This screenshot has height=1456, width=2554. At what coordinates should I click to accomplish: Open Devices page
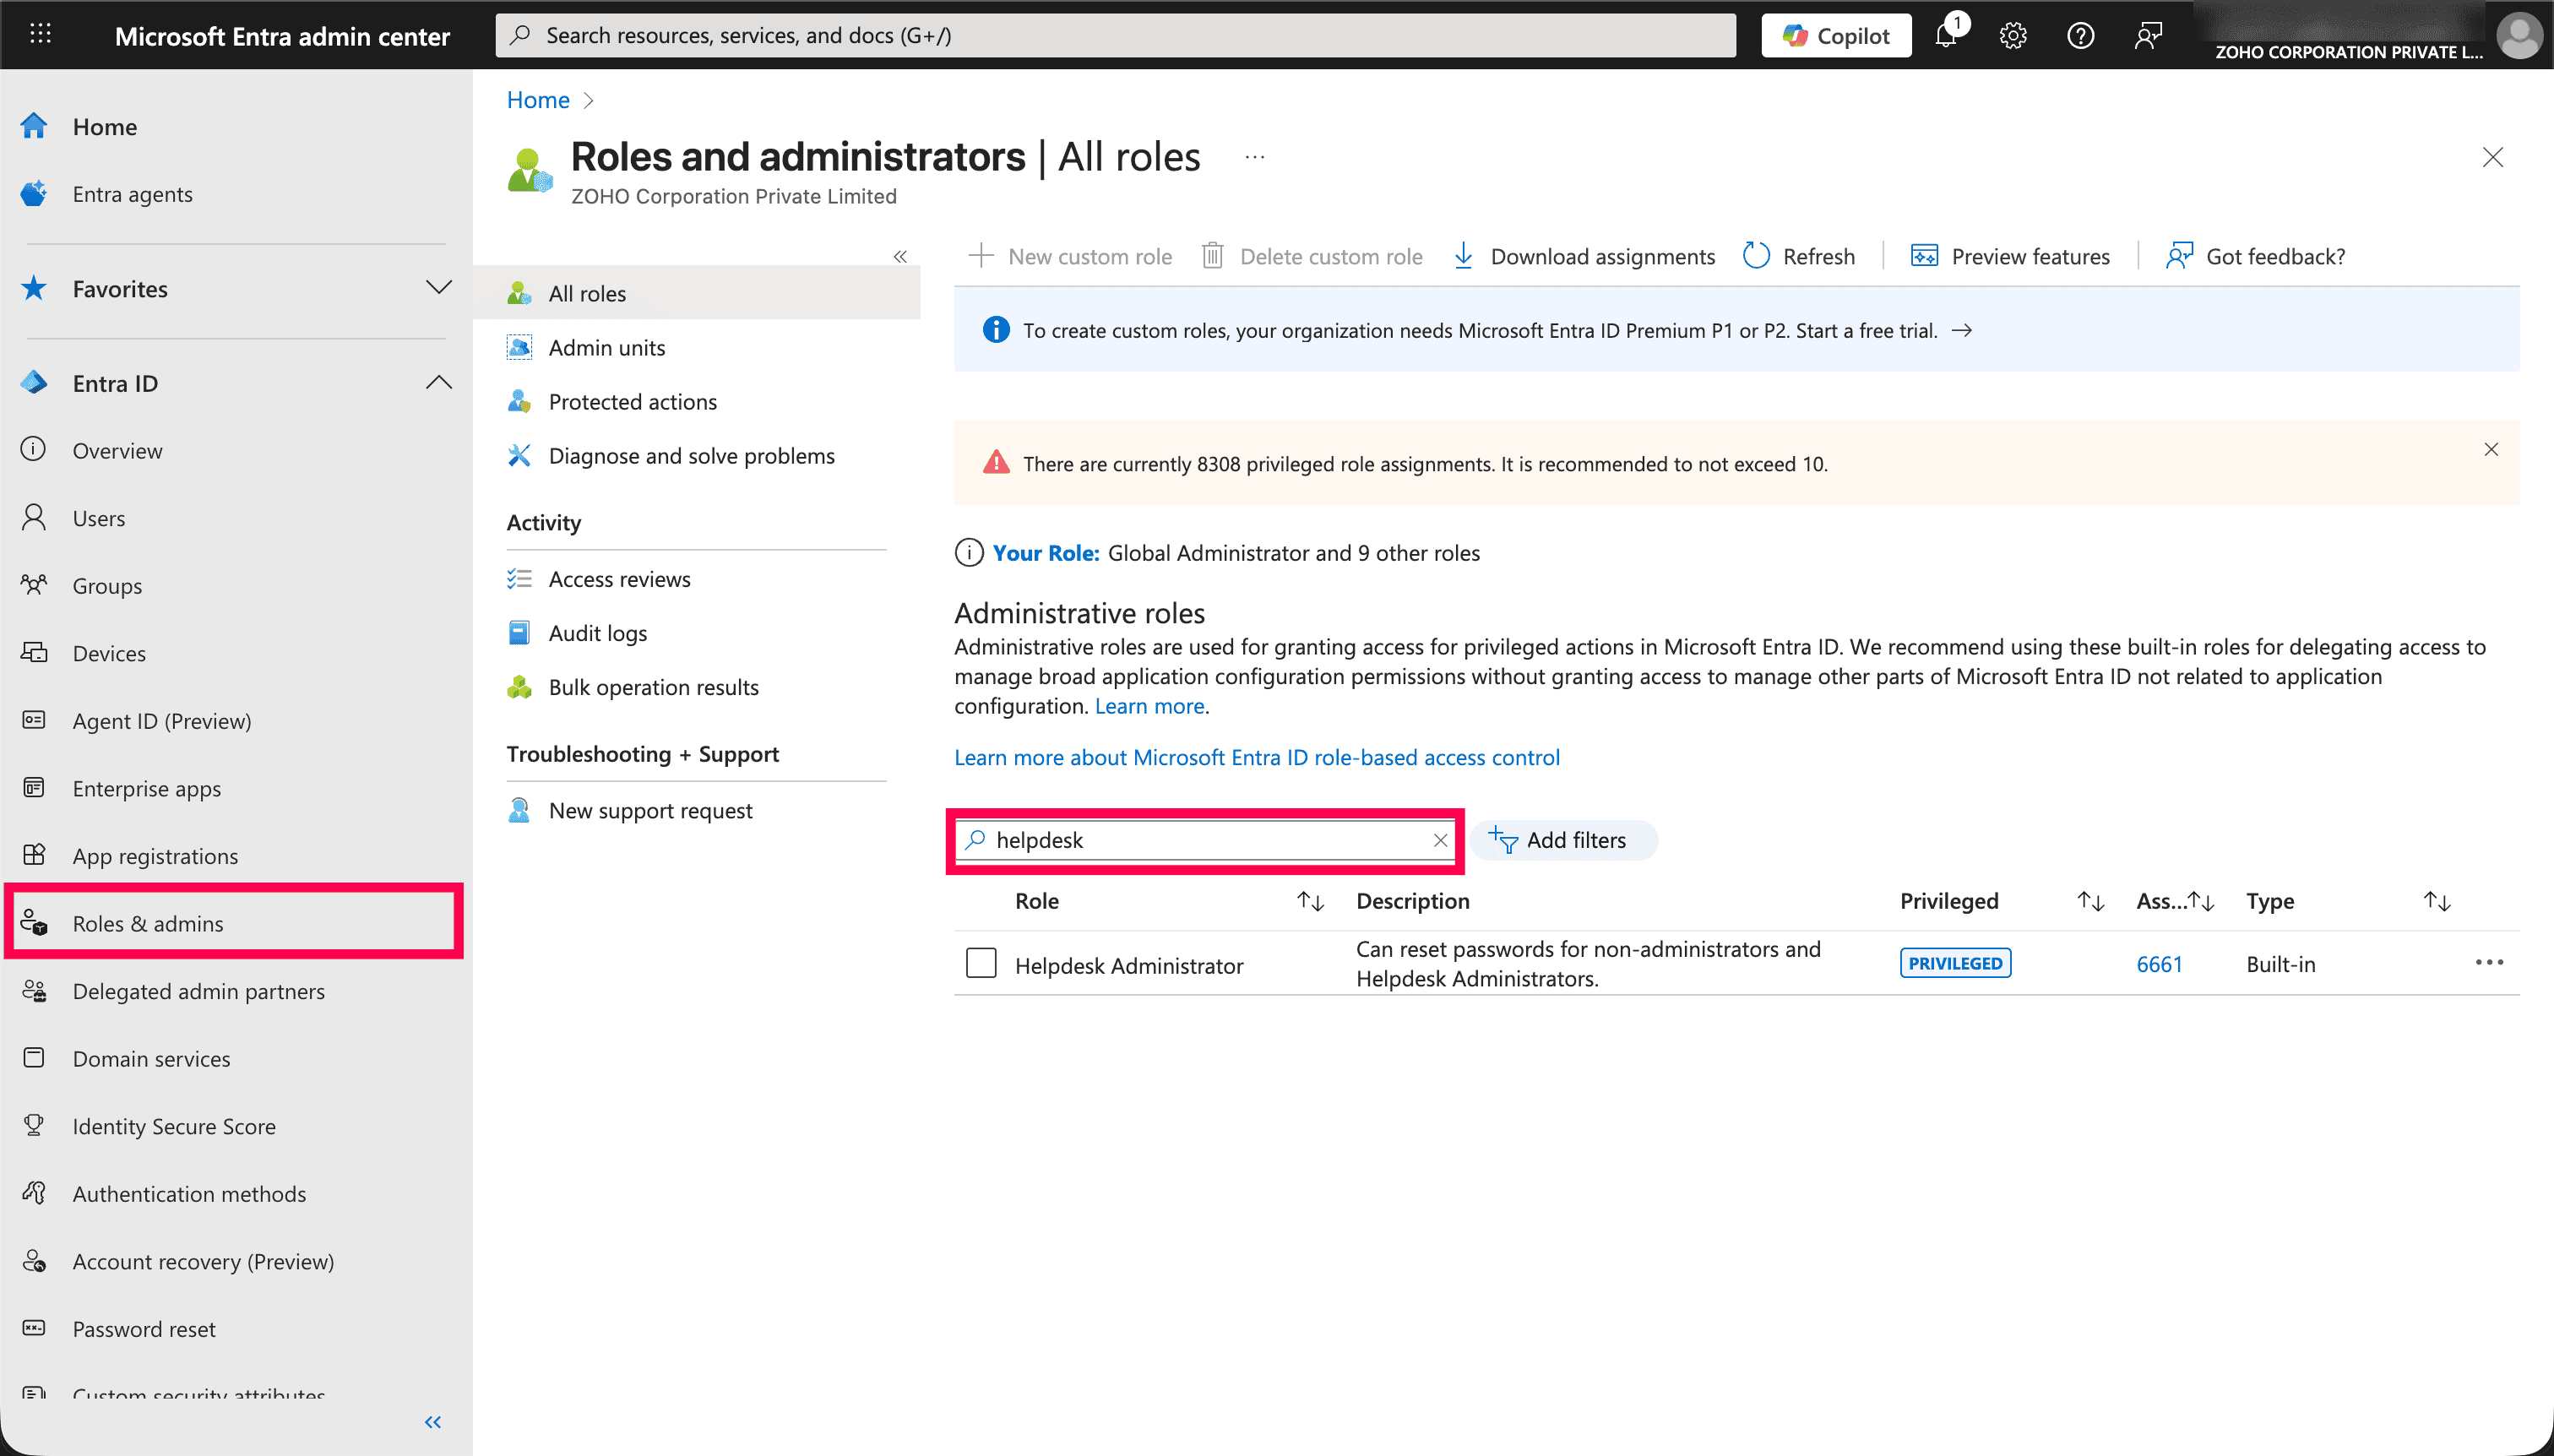click(x=109, y=653)
